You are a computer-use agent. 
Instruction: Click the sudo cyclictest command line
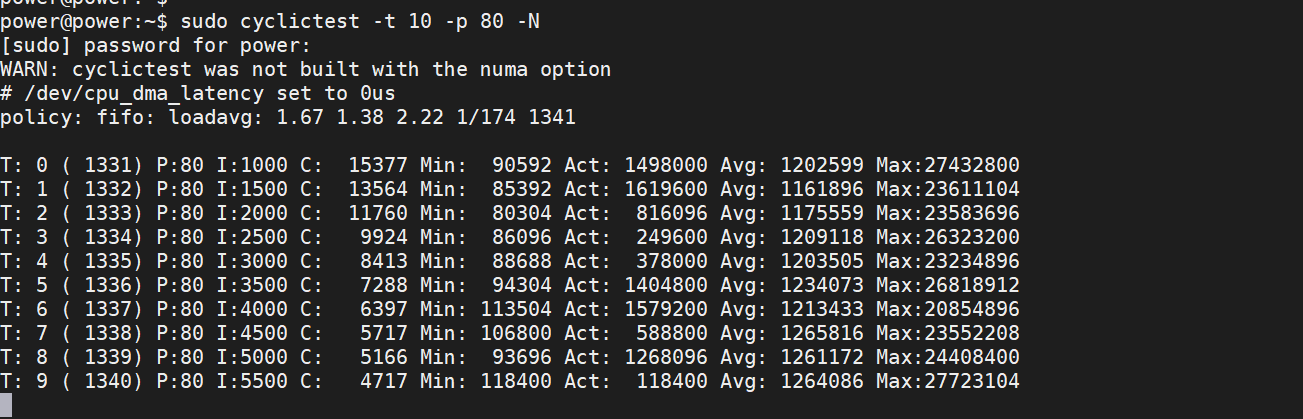point(270,21)
